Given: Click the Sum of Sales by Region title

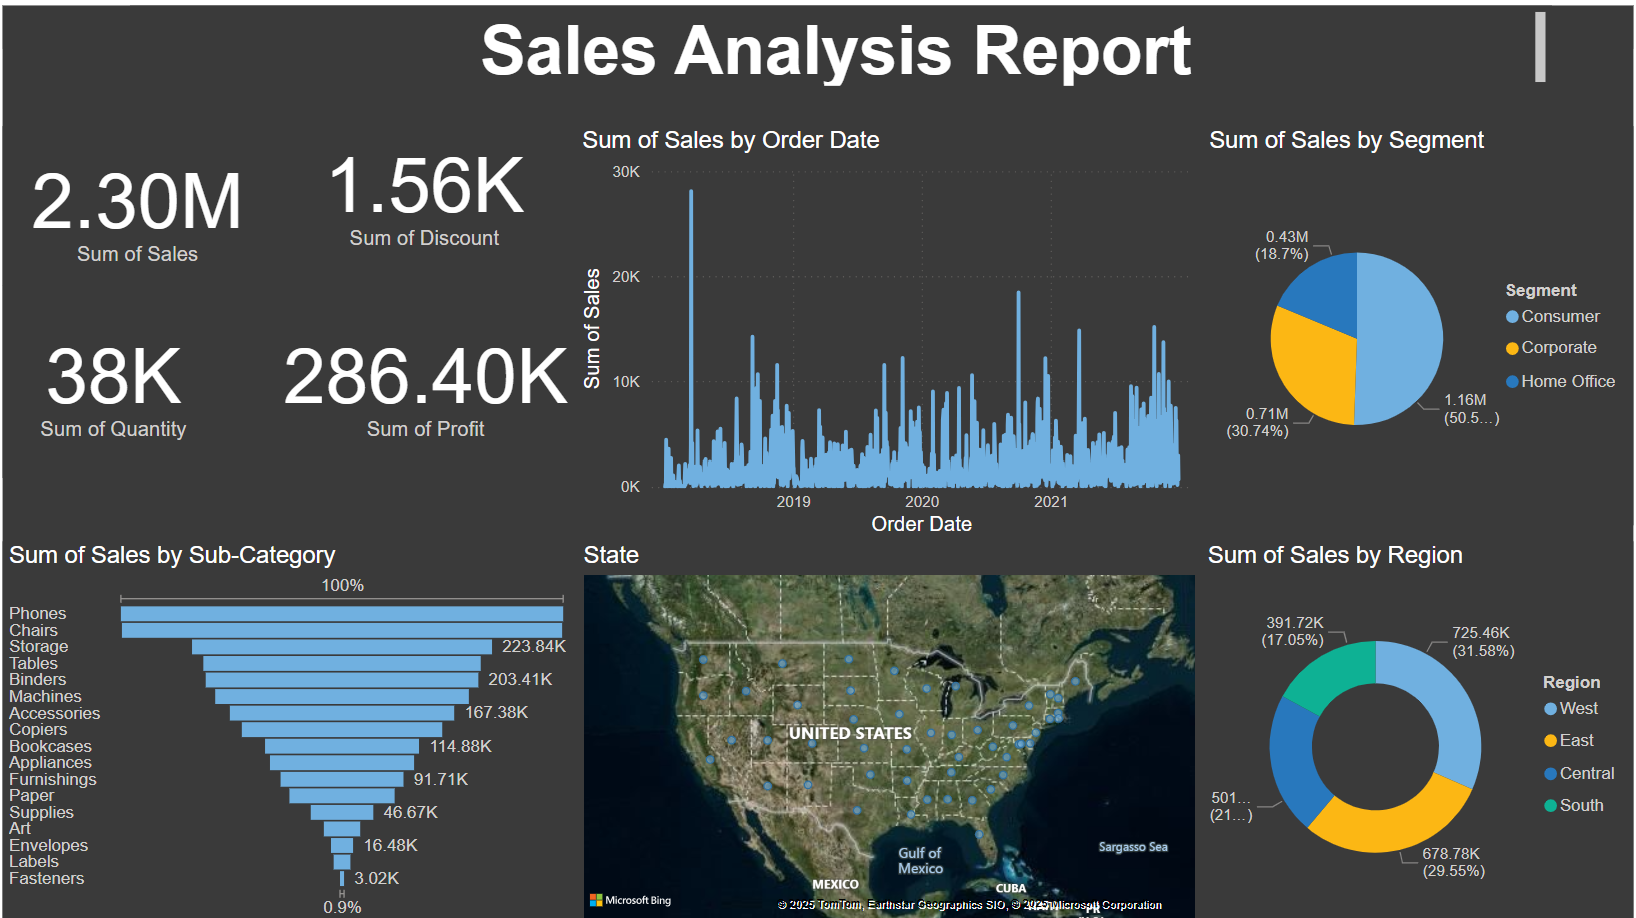Looking at the screenshot, I should point(1334,555).
